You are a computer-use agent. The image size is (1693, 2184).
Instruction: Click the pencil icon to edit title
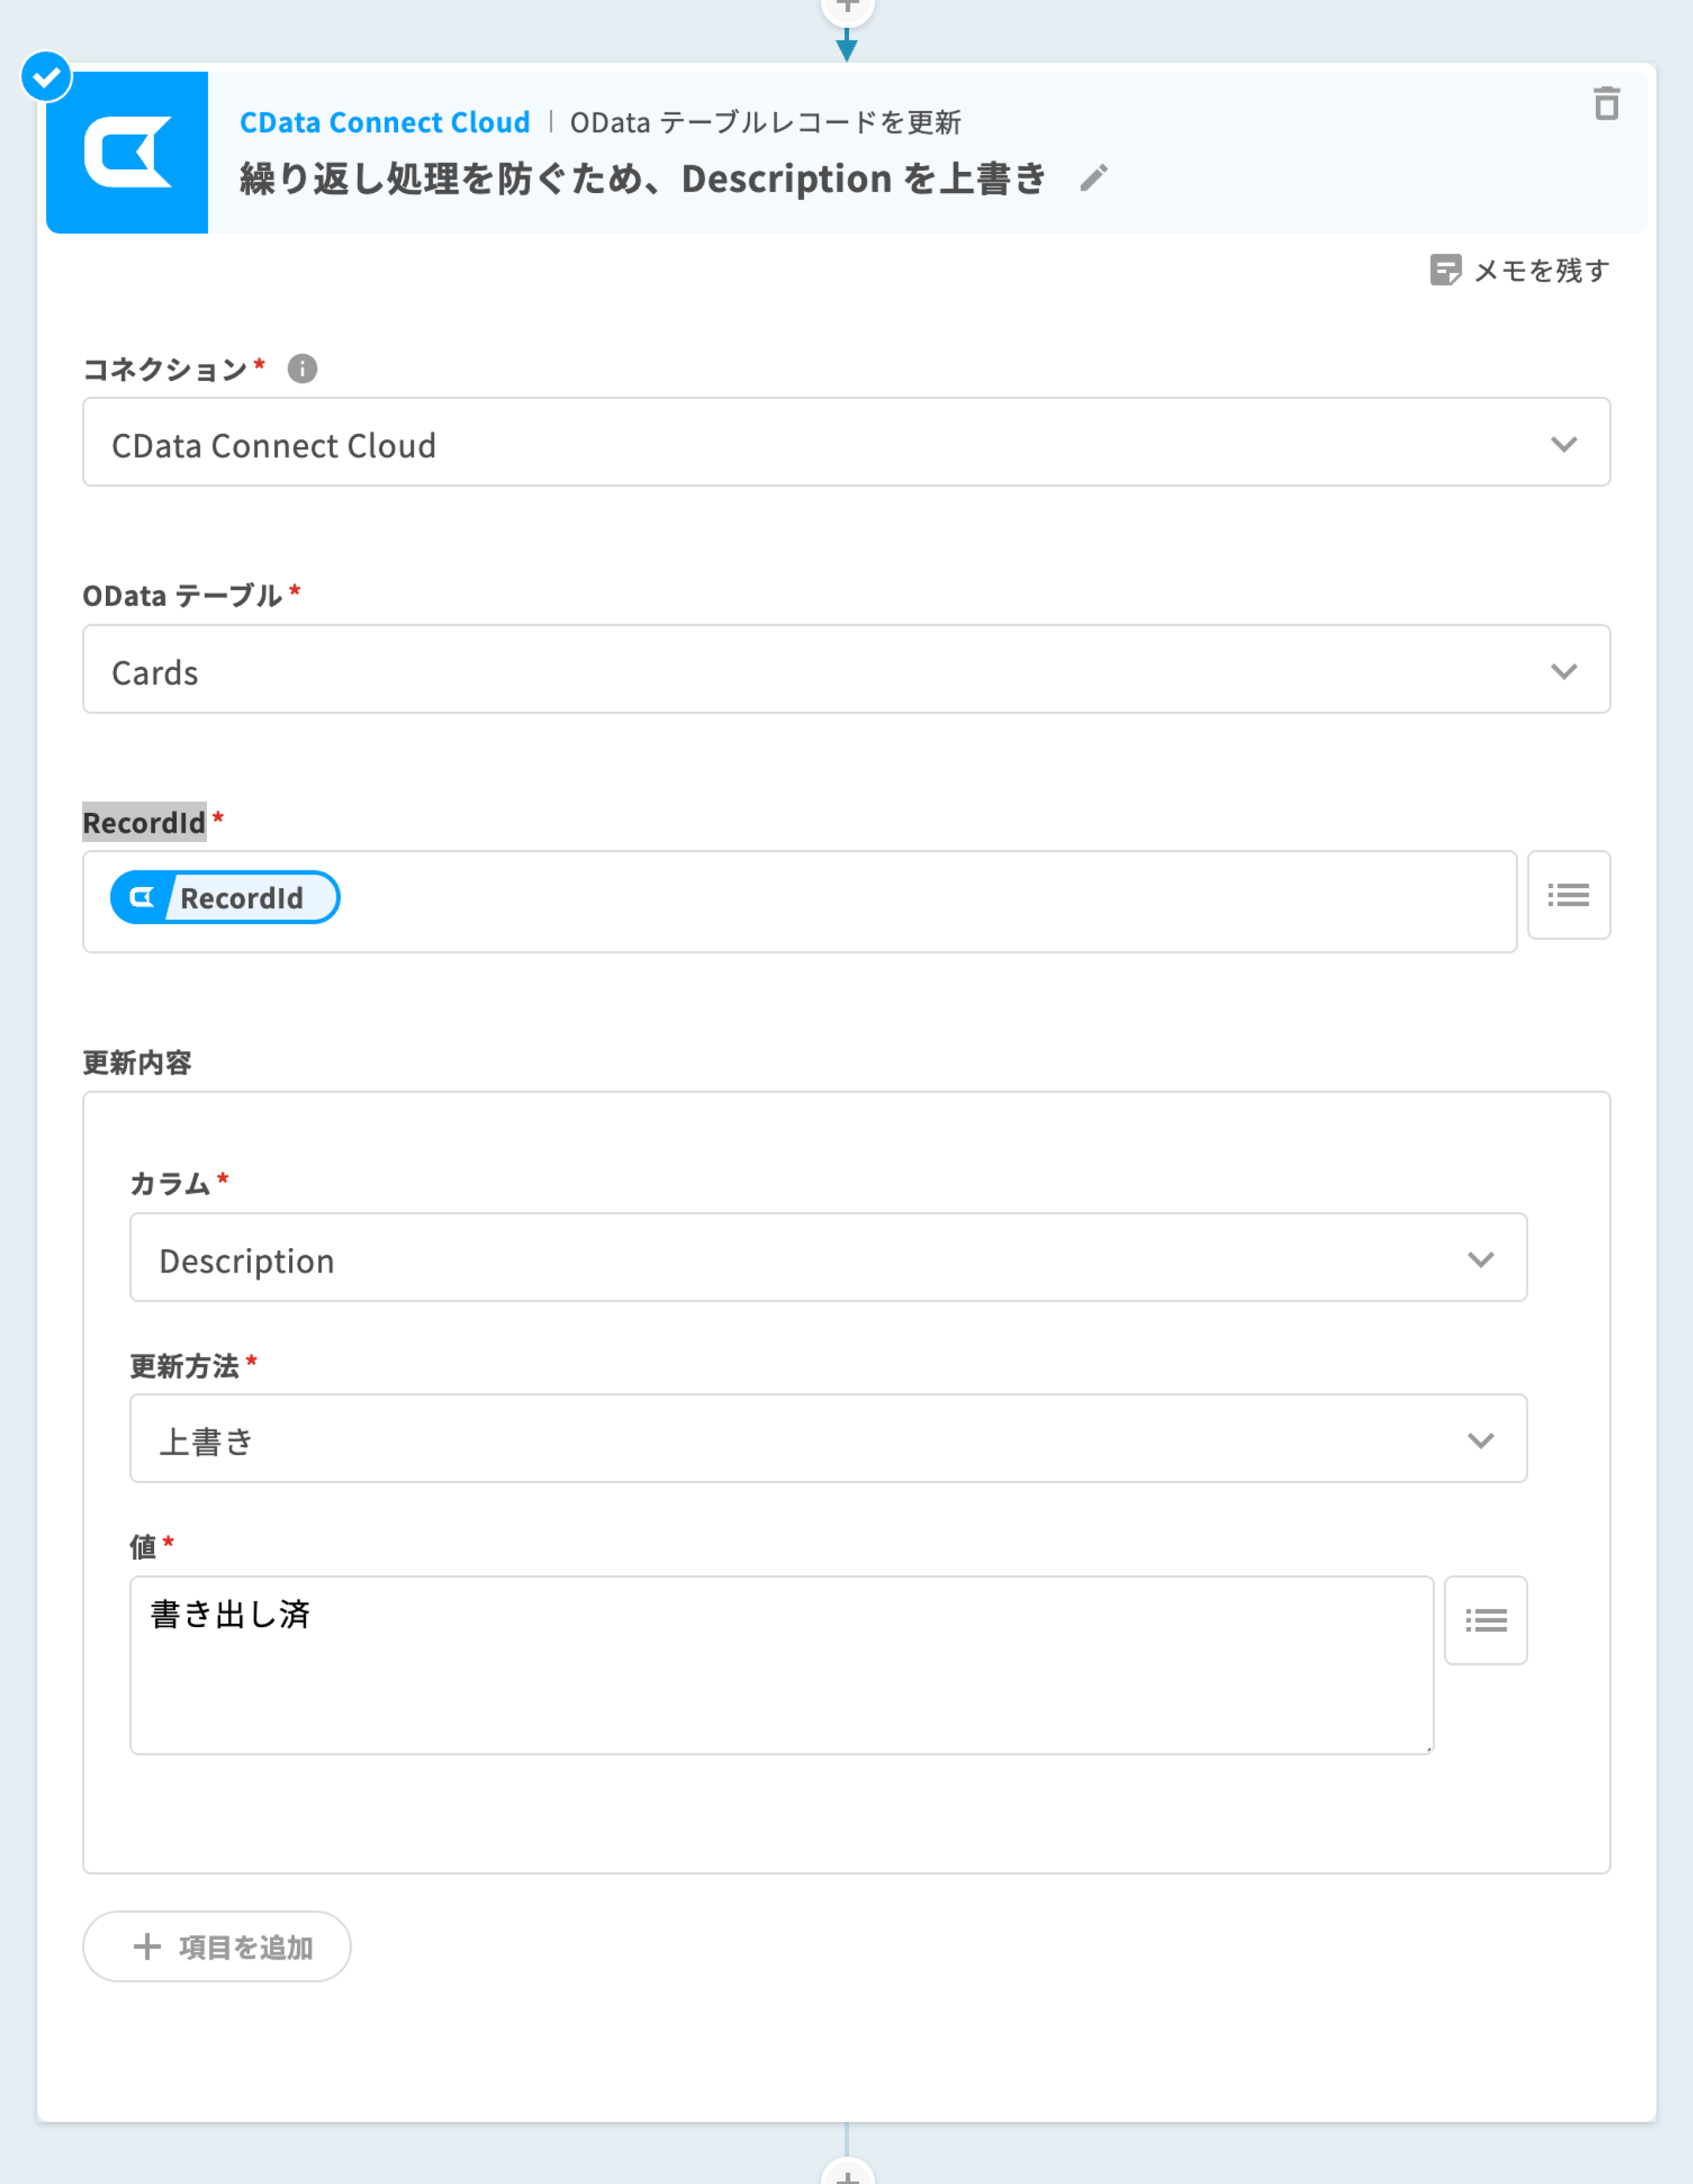click(x=1094, y=179)
